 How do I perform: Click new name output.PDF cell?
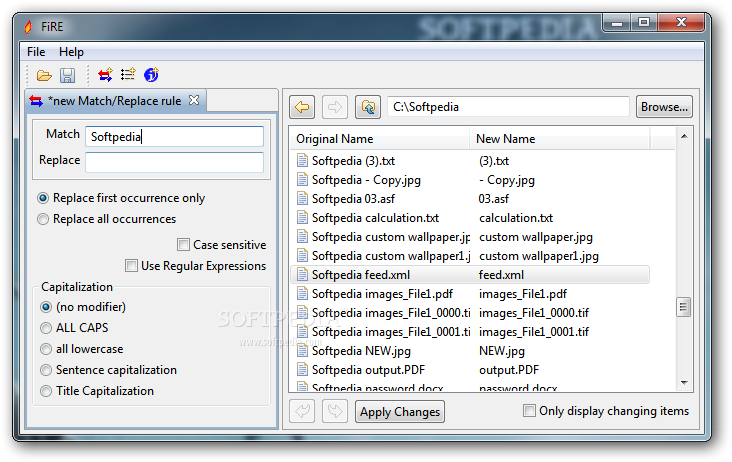509,370
